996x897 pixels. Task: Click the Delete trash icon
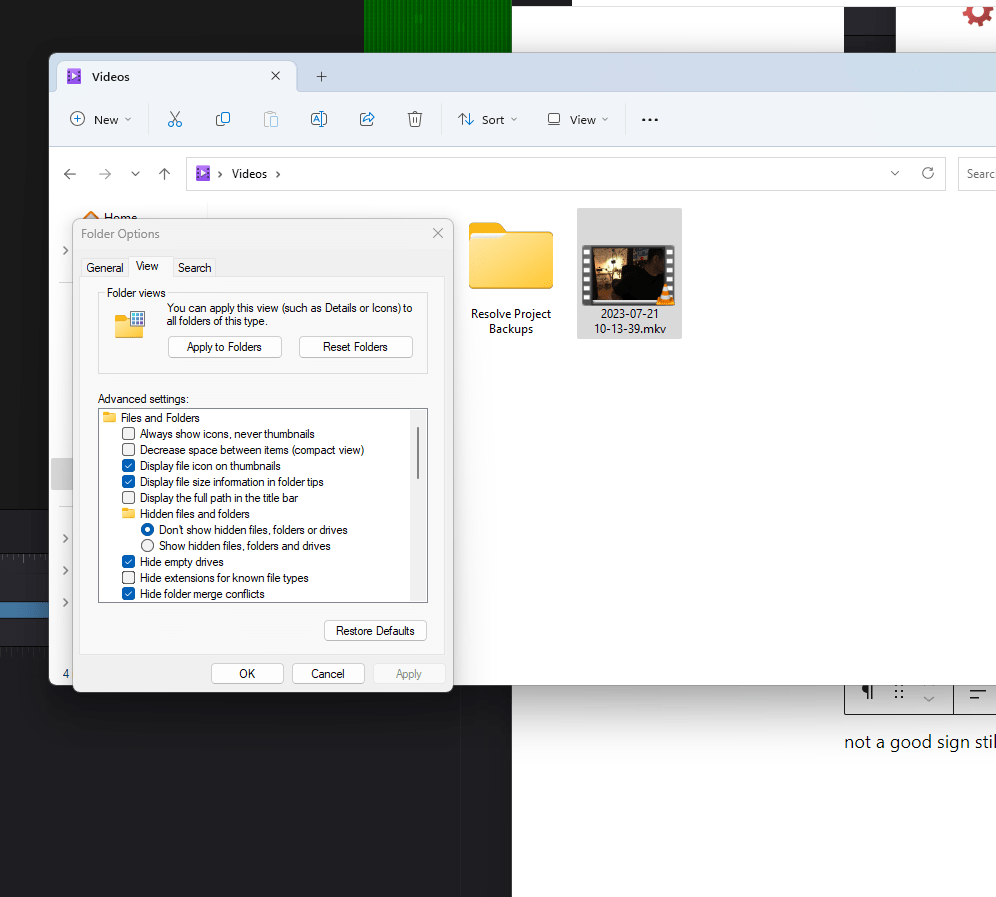pos(415,119)
